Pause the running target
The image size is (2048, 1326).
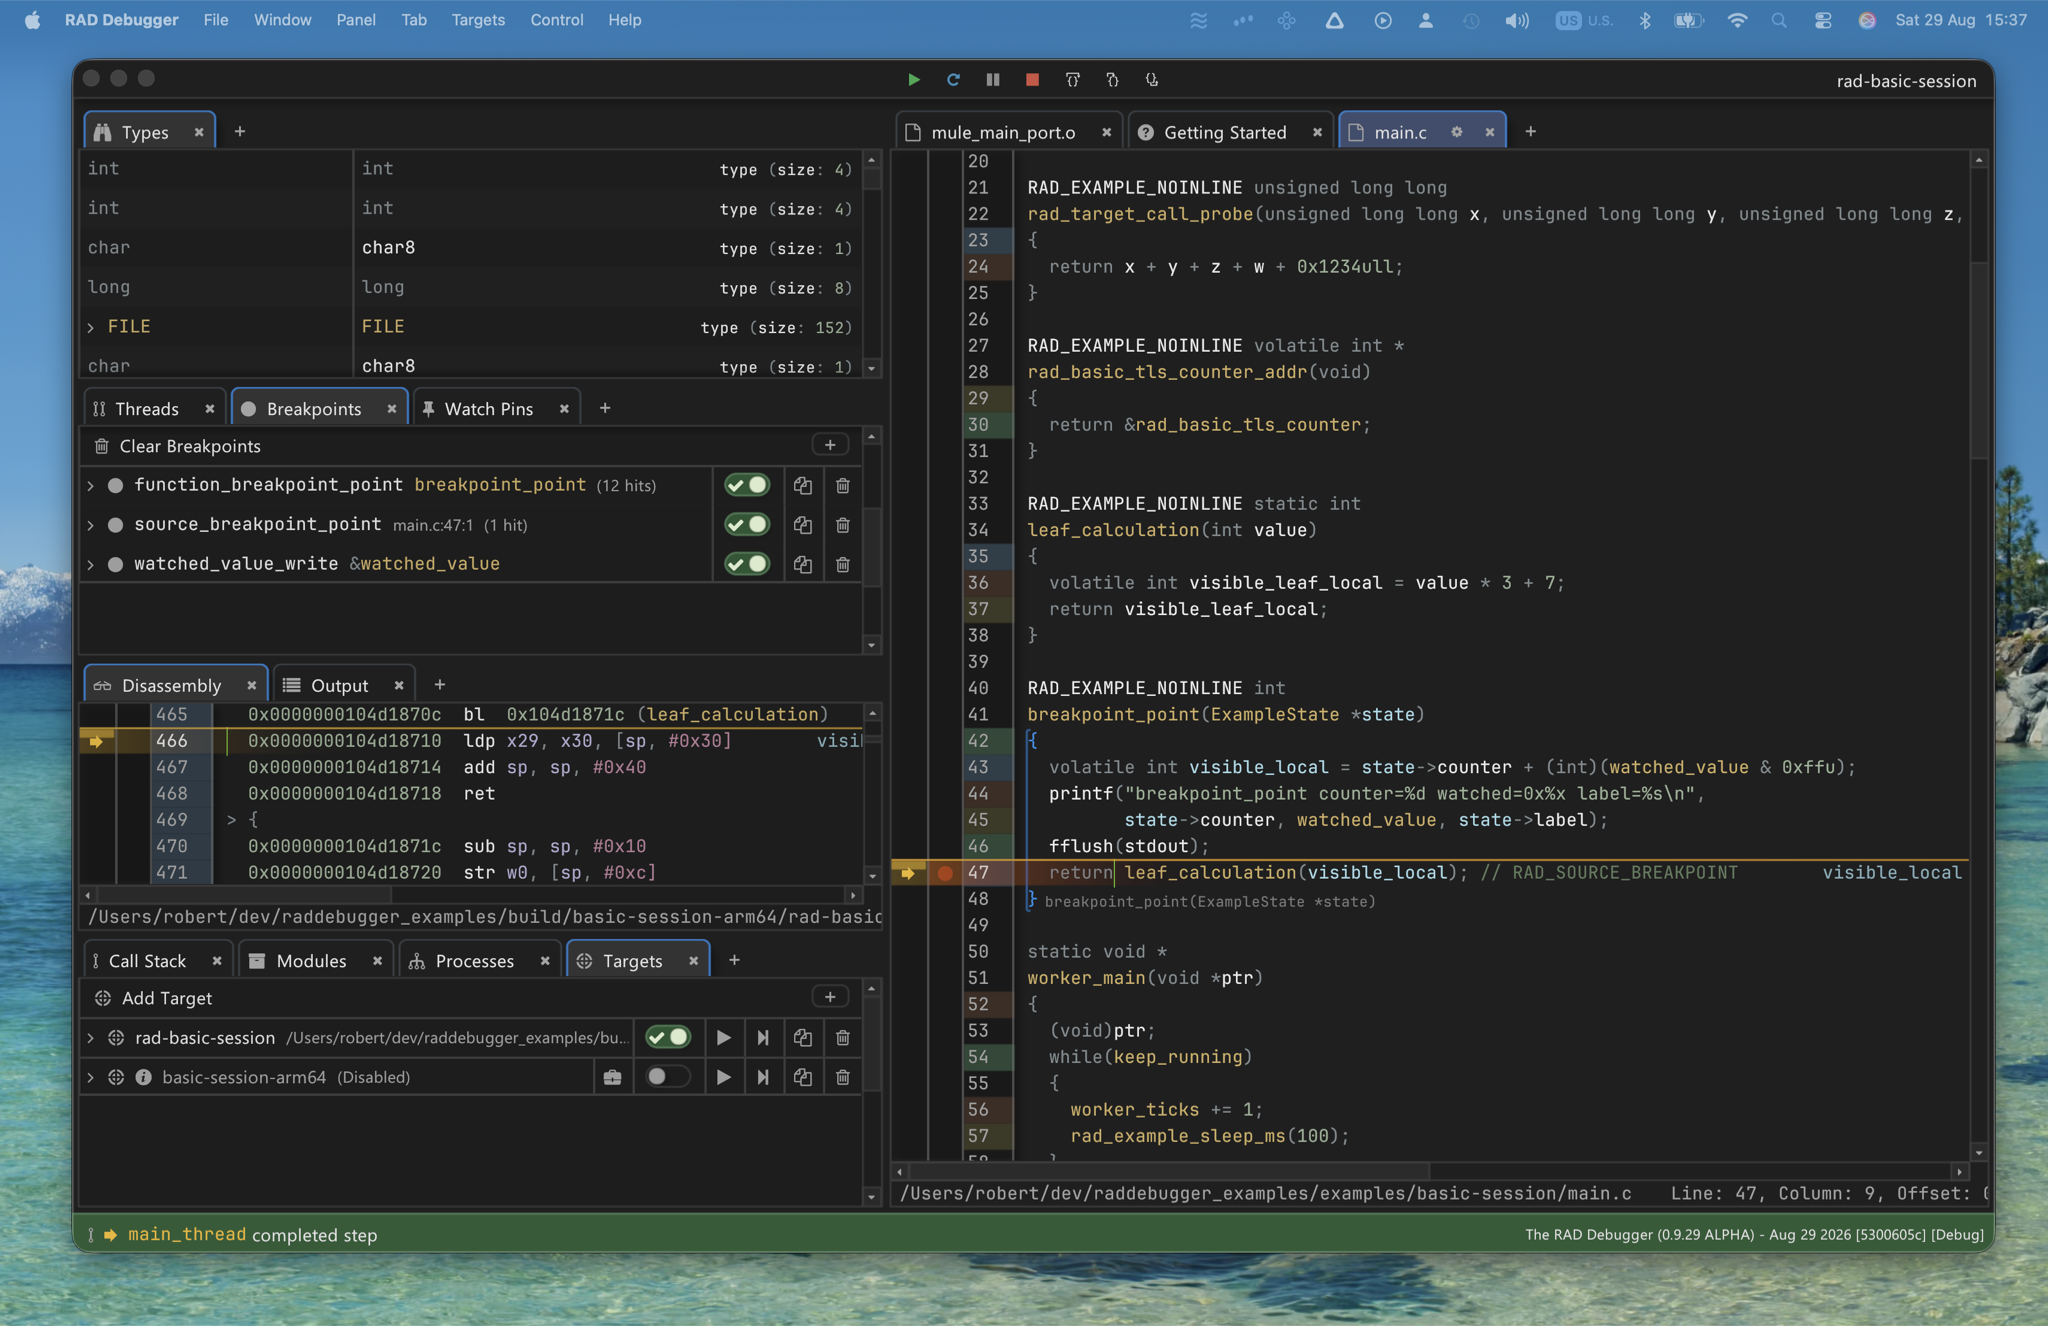[993, 79]
